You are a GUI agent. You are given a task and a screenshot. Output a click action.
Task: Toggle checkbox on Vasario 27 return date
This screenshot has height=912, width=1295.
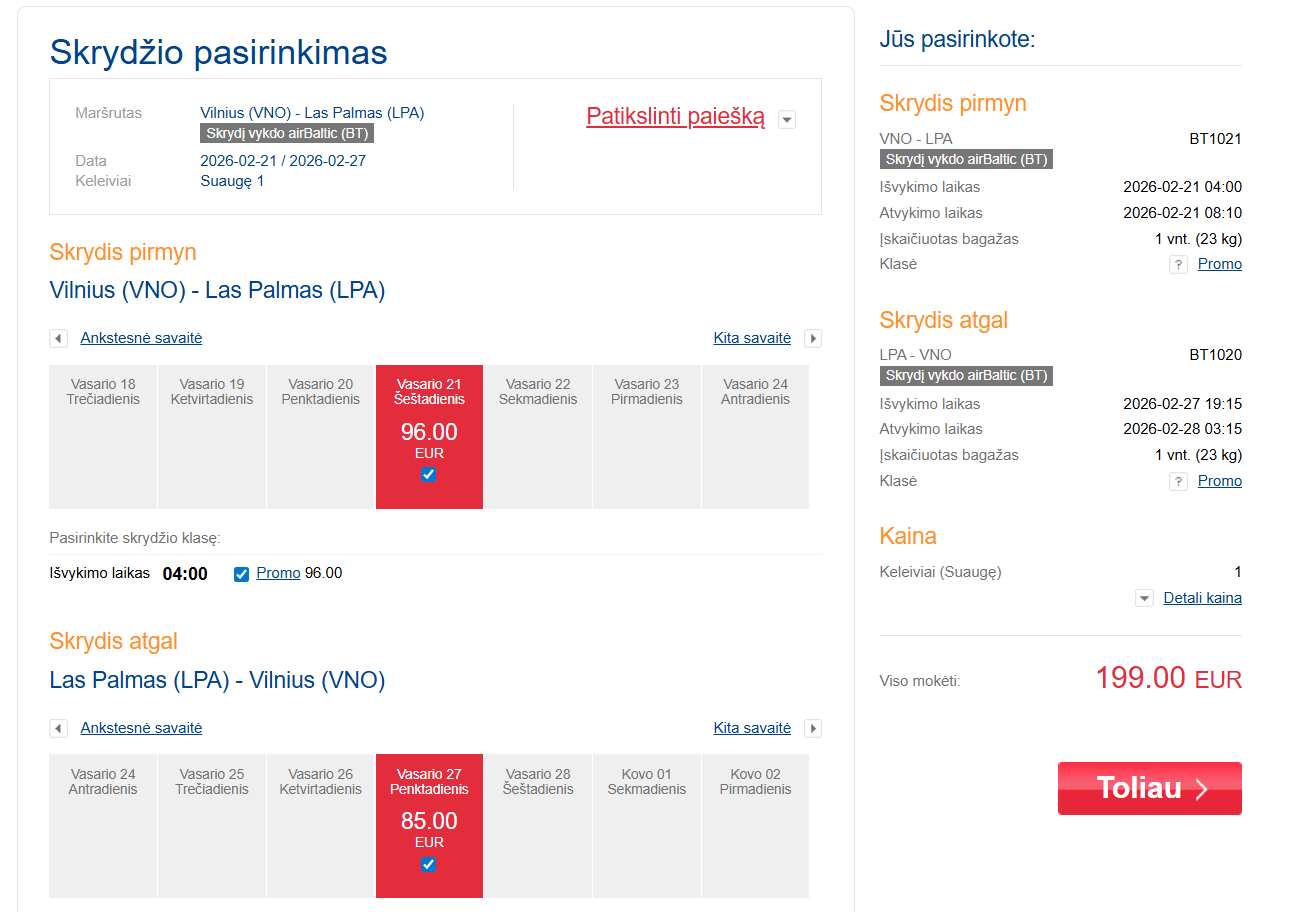(x=429, y=864)
